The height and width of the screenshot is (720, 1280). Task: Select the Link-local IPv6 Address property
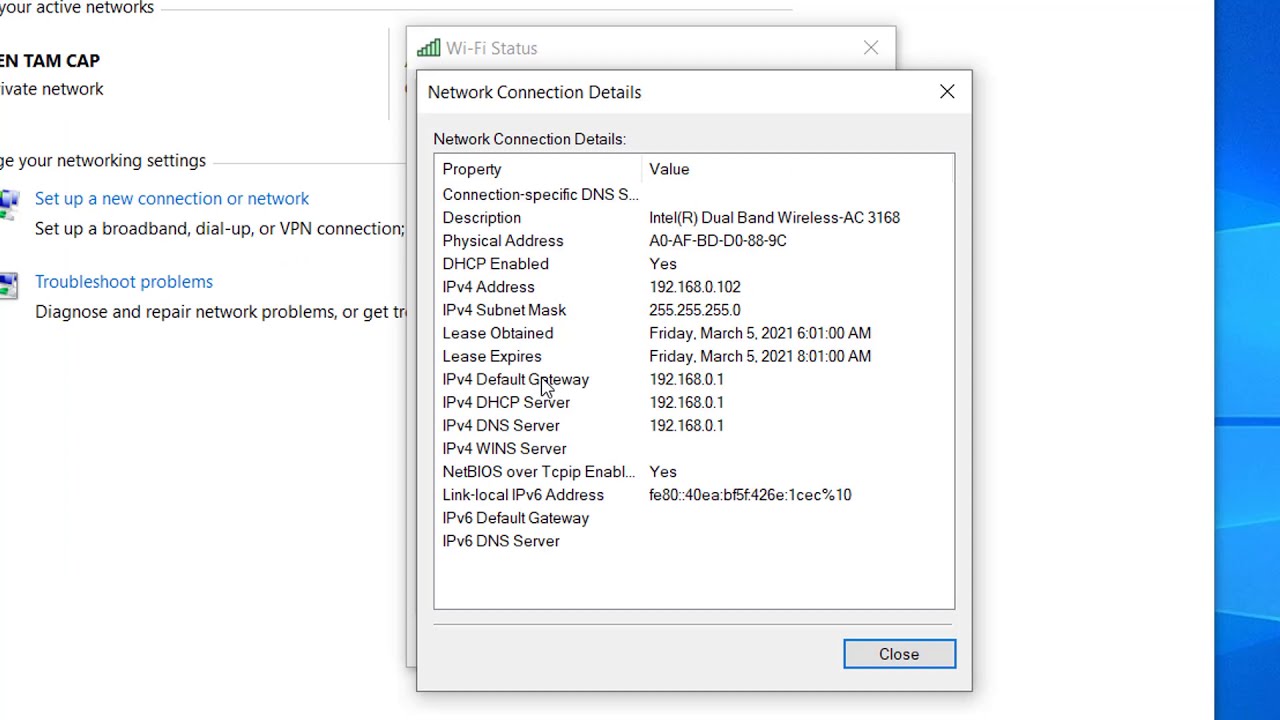point(523,494)
